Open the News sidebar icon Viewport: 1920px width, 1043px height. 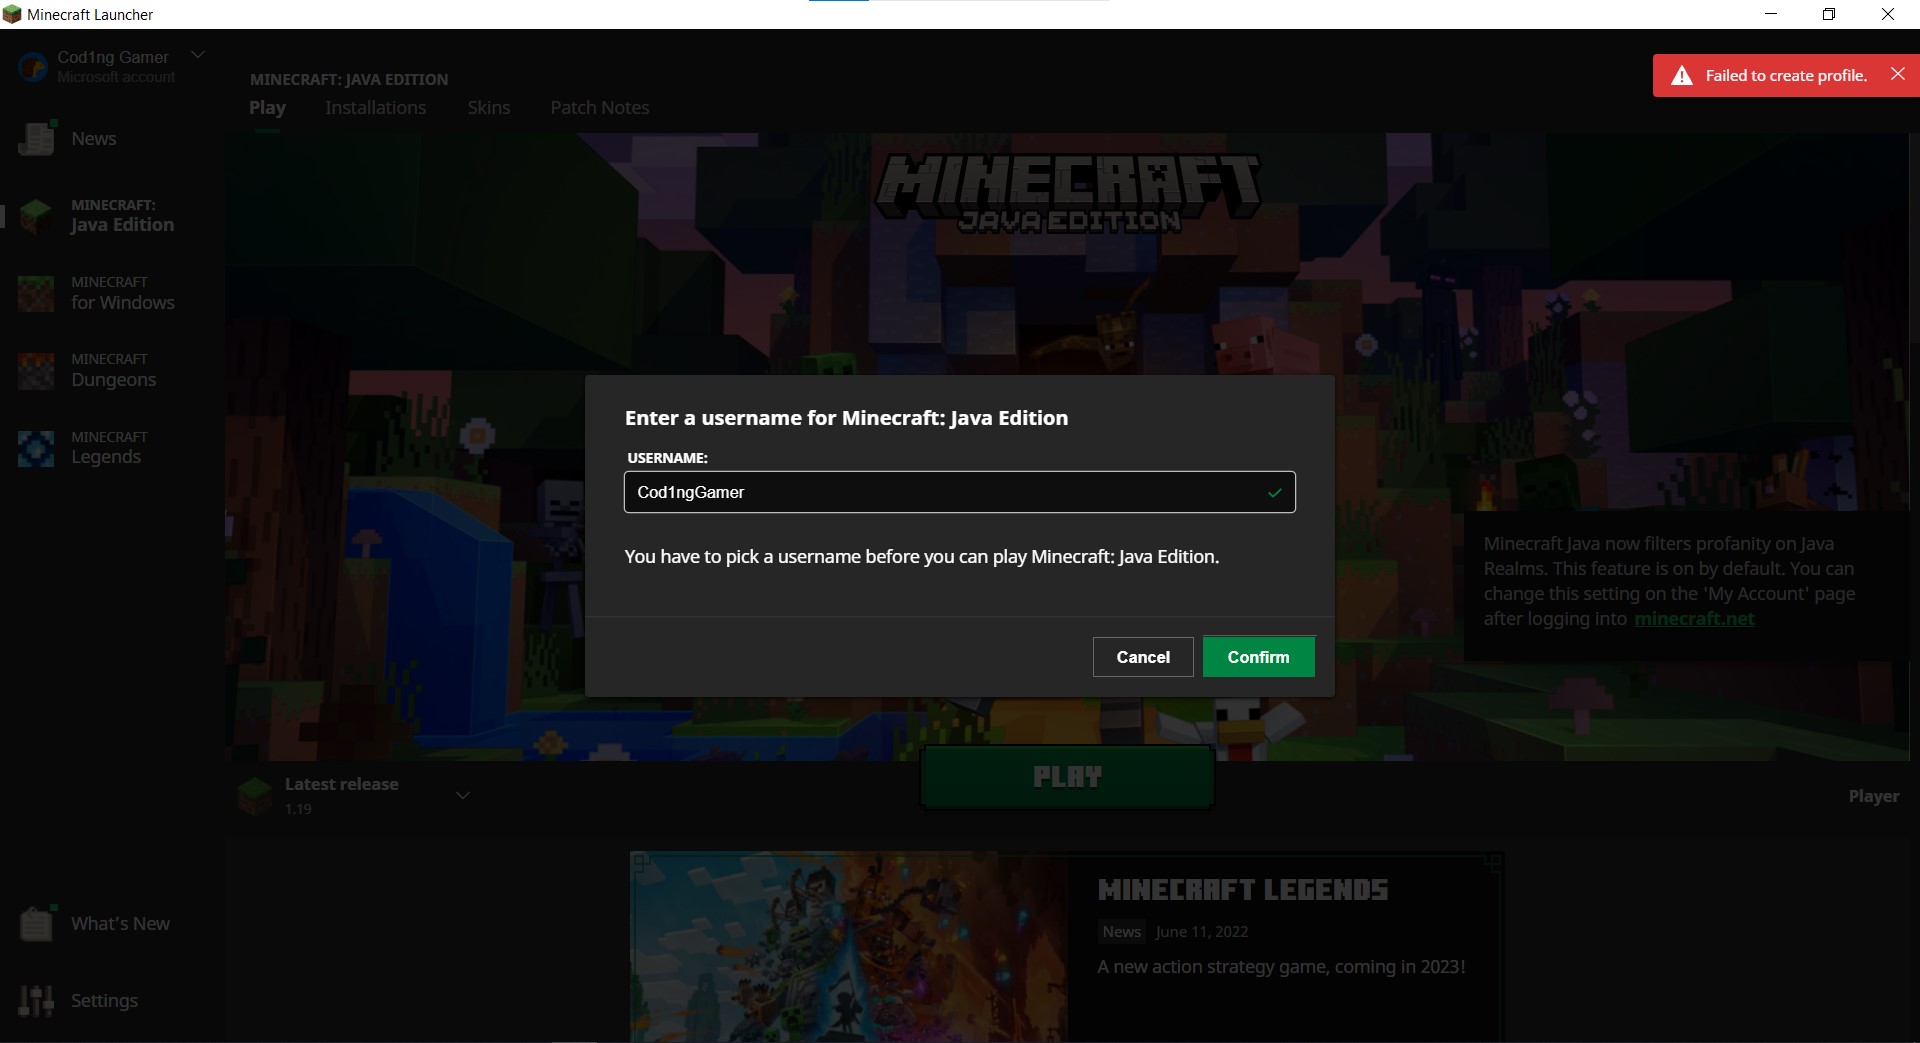click(x=37, y=139)
